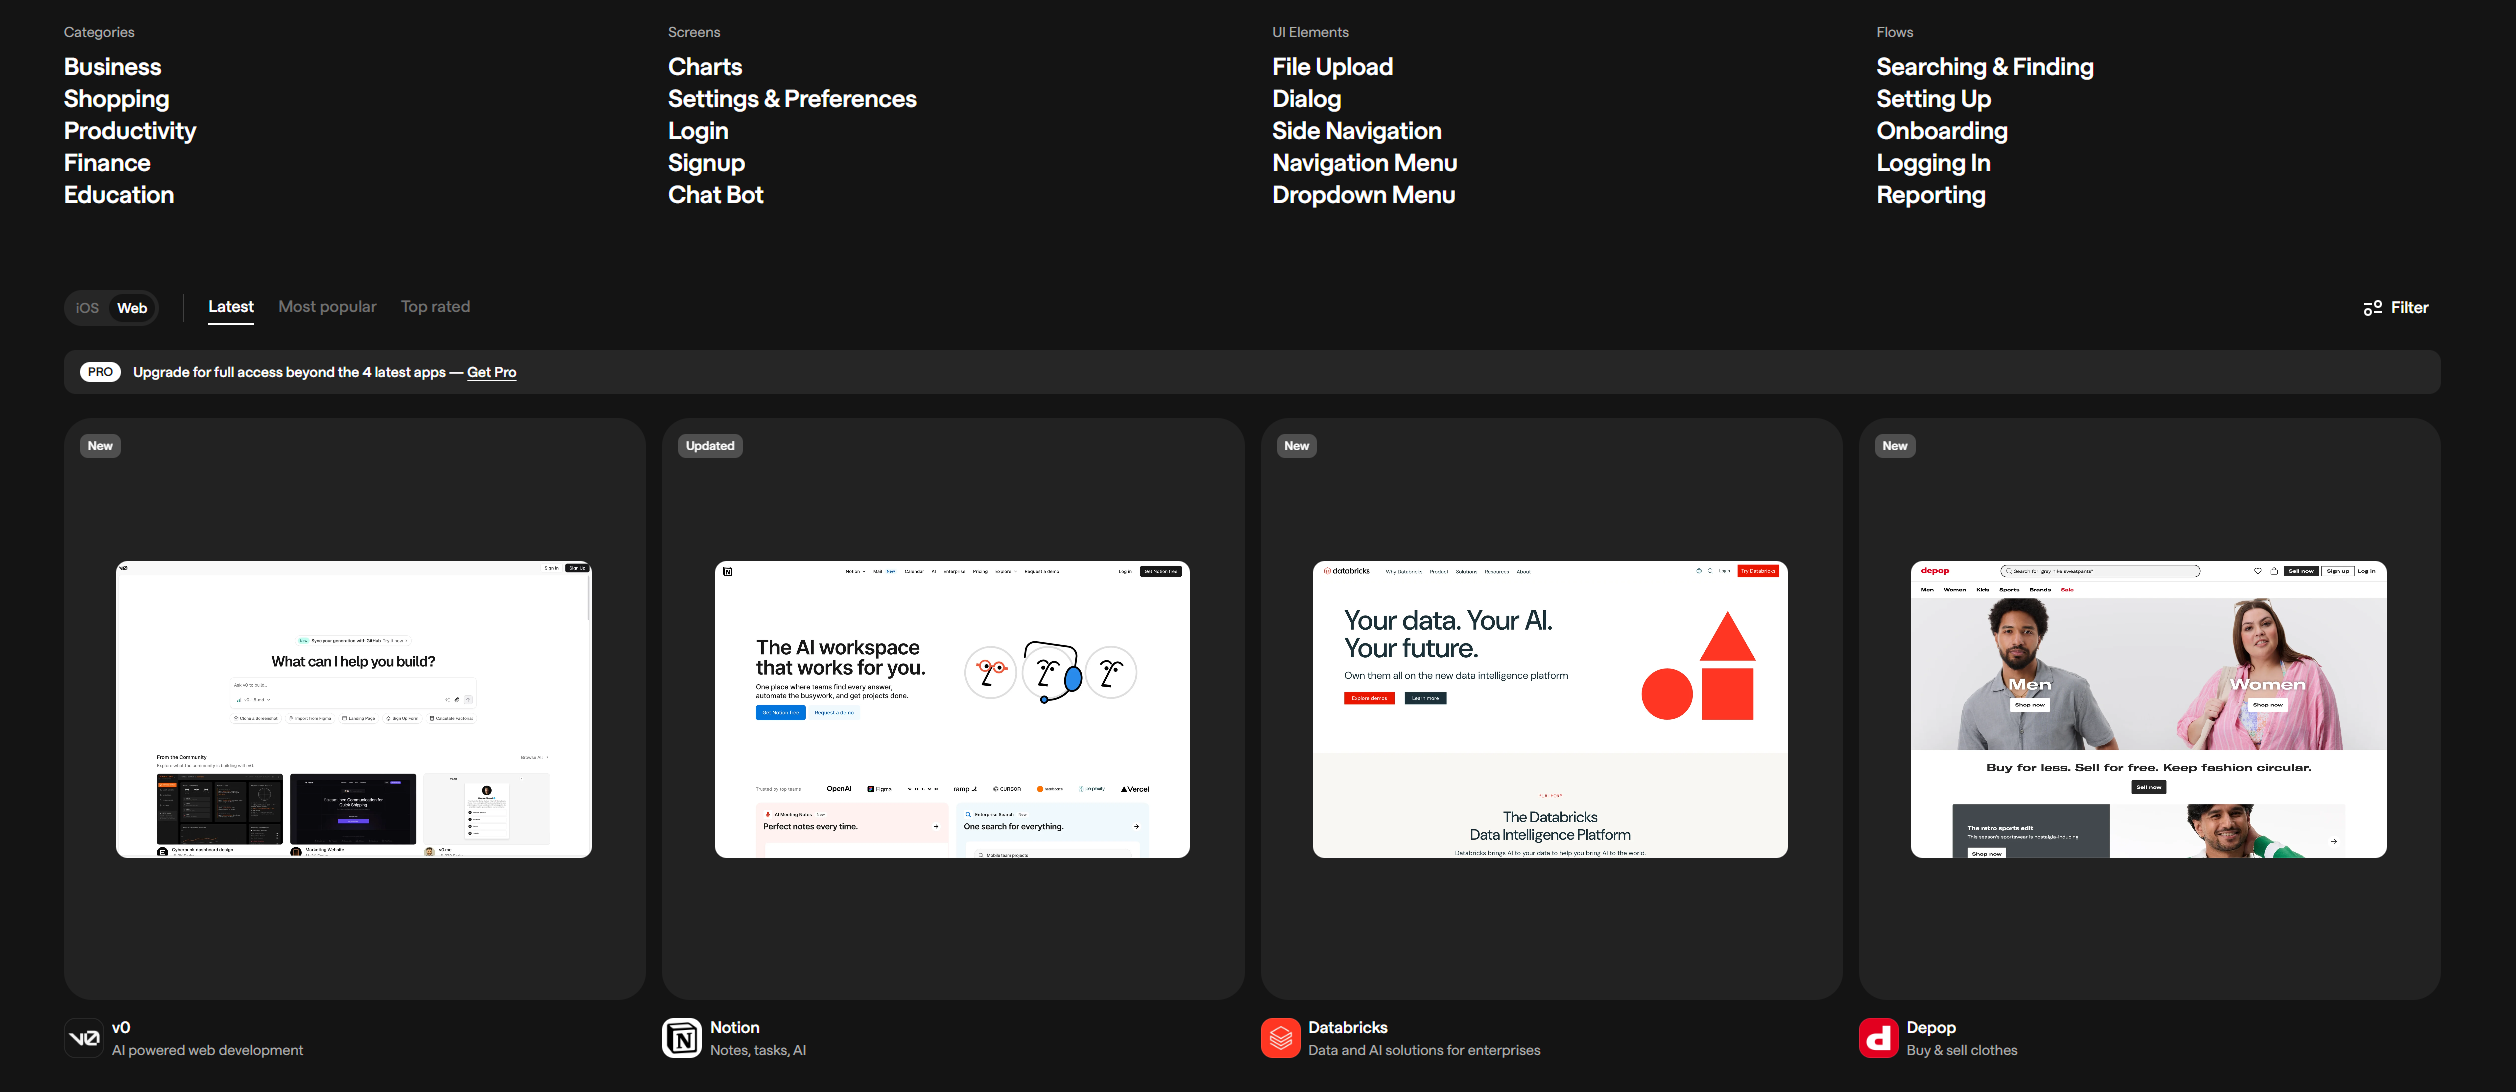The height and width of the screenshot is (1092, 2516).
Task: Open the Depop screenshot thumbnail
Action: [x=2148, y=709]
